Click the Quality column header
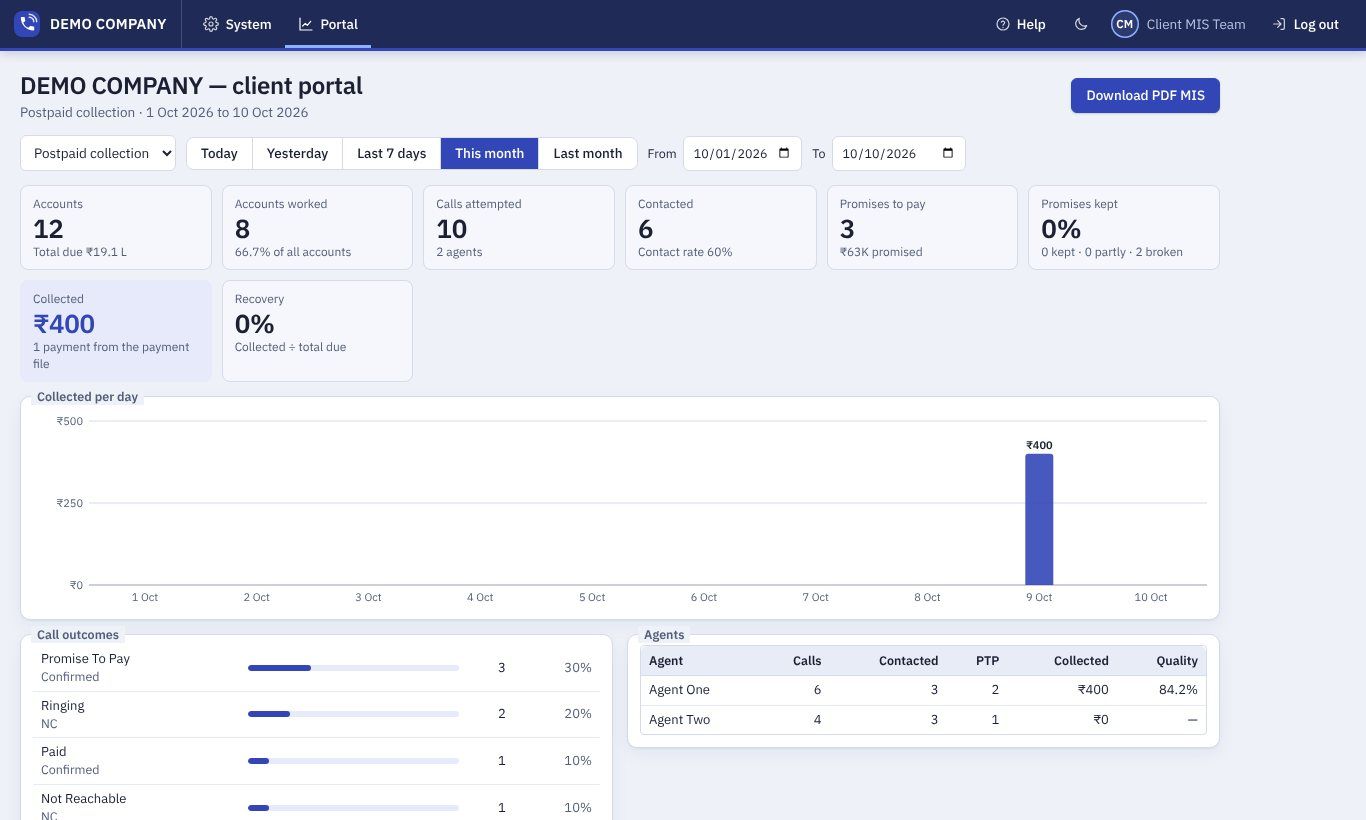 pos(1177,660)
